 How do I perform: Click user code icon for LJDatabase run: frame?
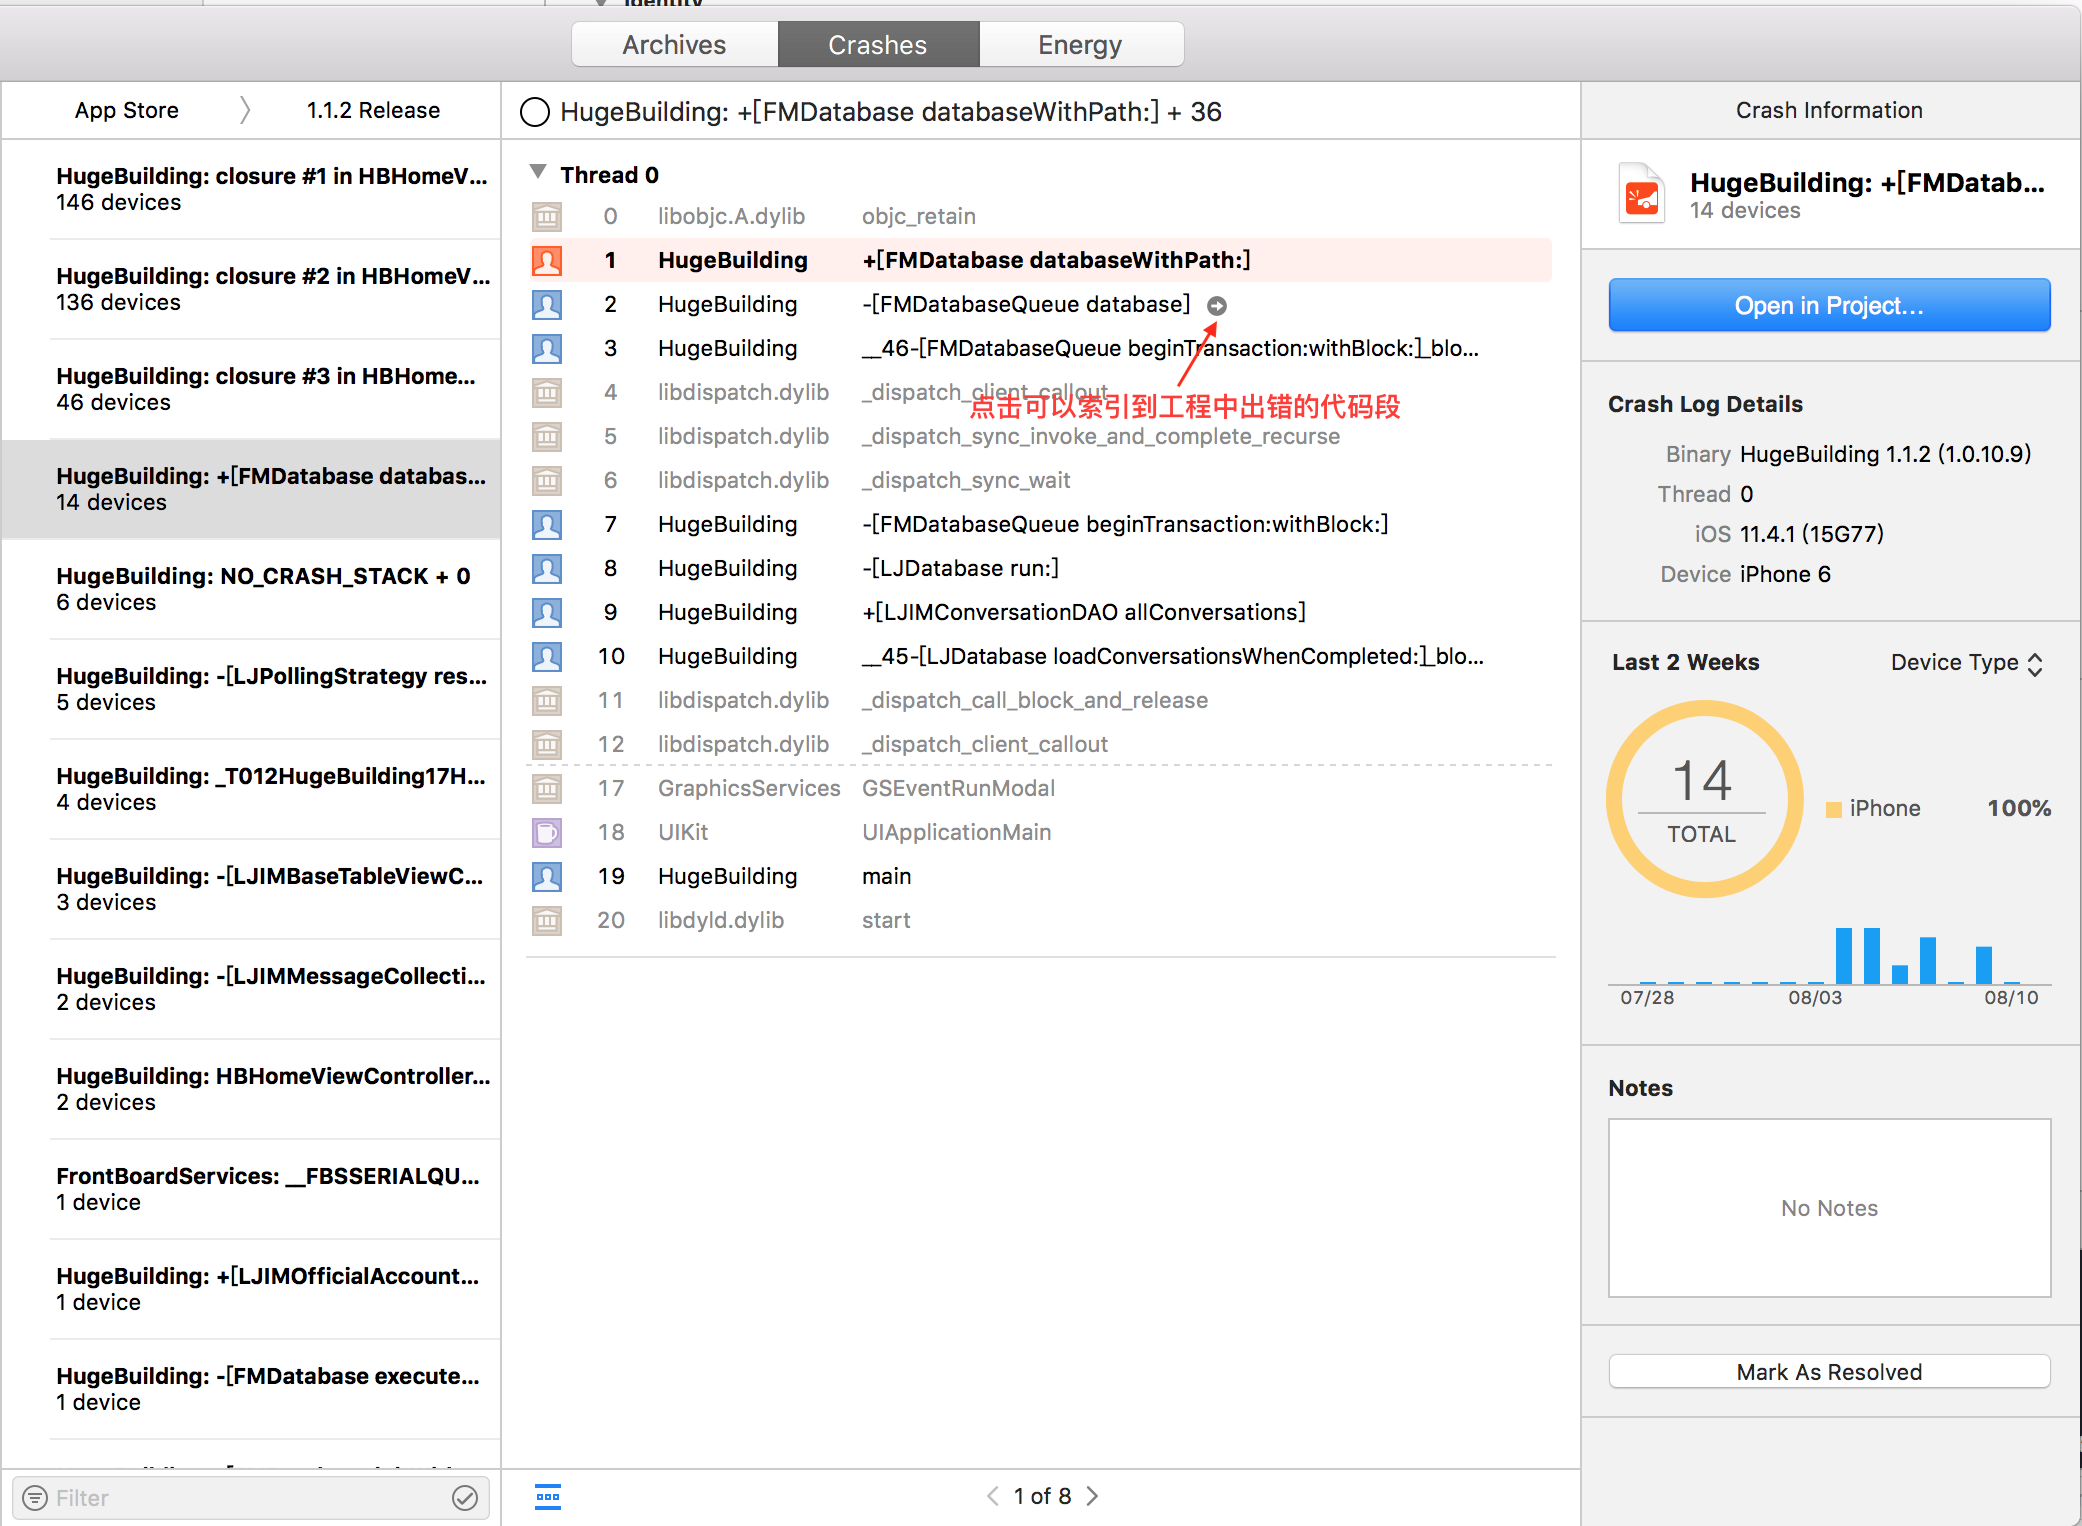(x=547, y=569)
